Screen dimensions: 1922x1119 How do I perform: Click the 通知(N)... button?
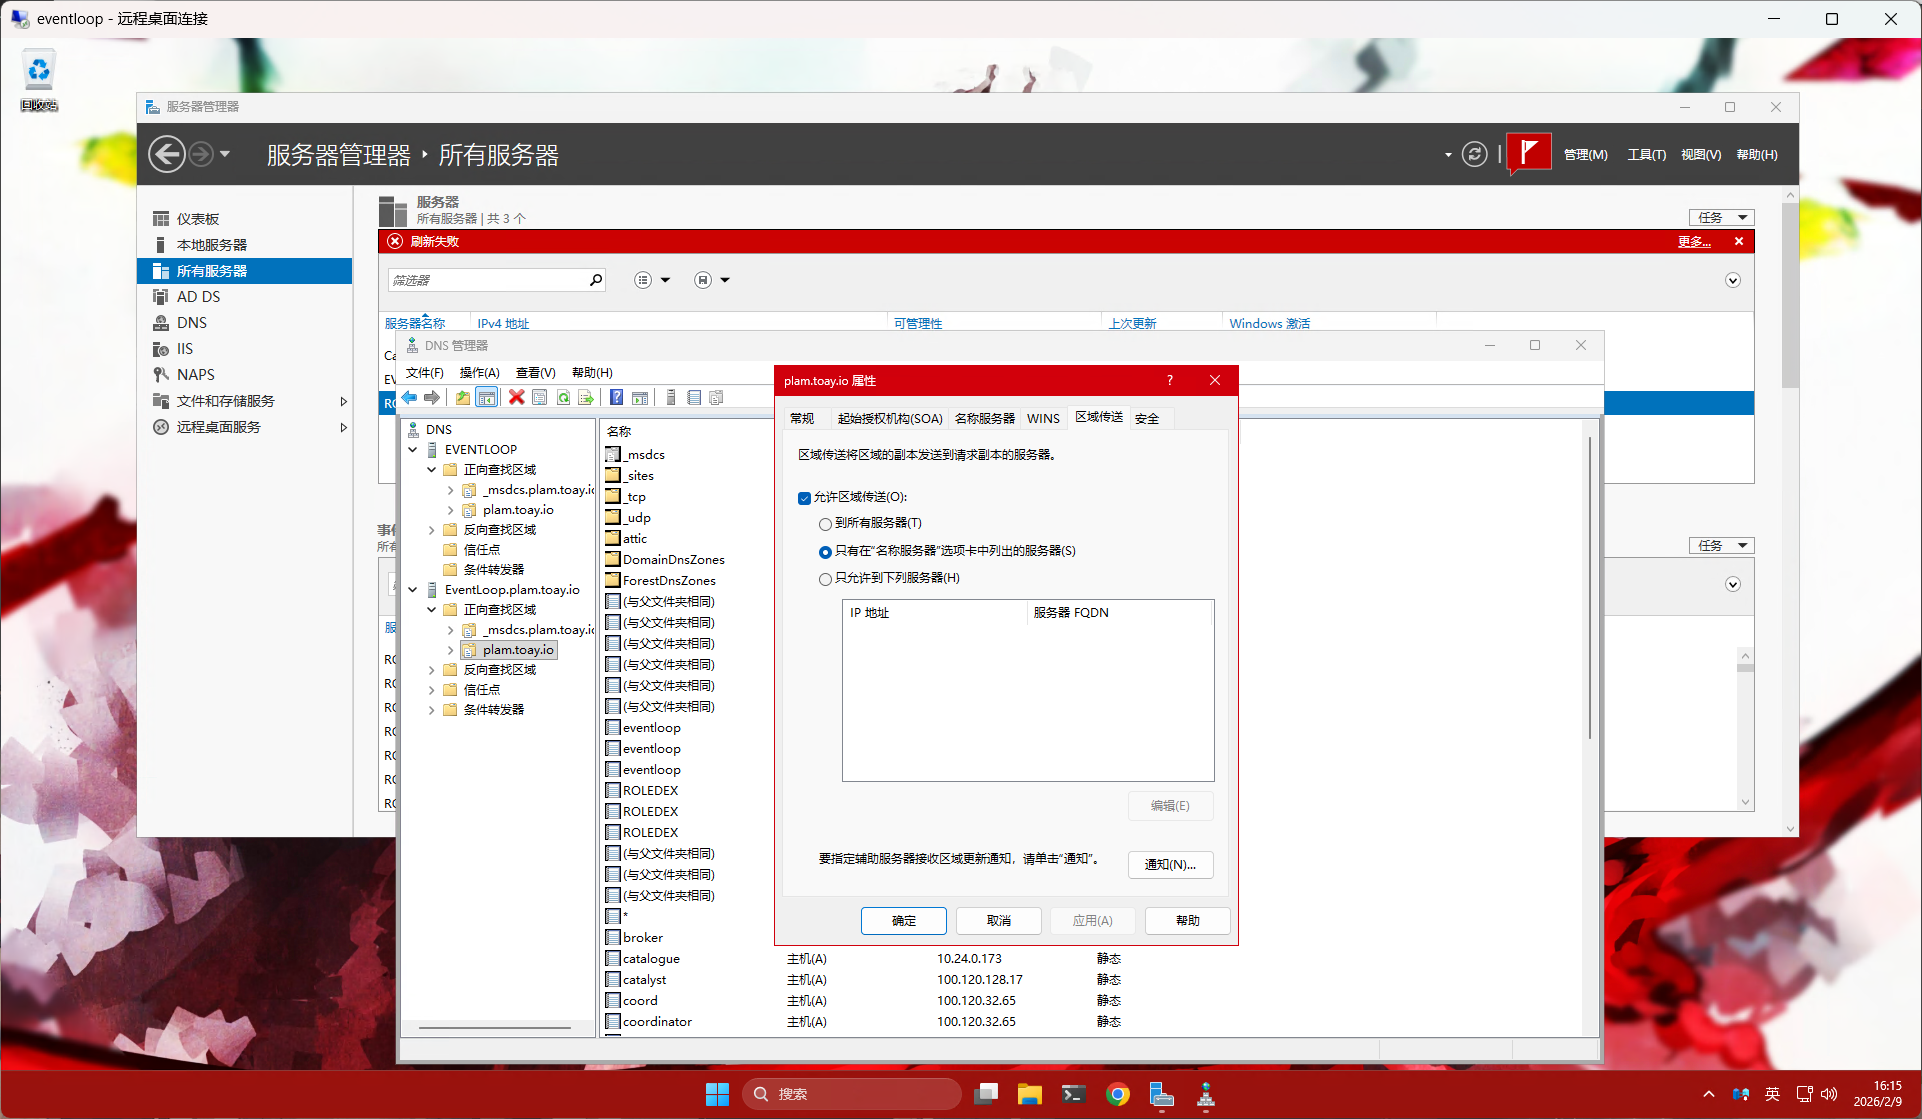click(1170, 865)
